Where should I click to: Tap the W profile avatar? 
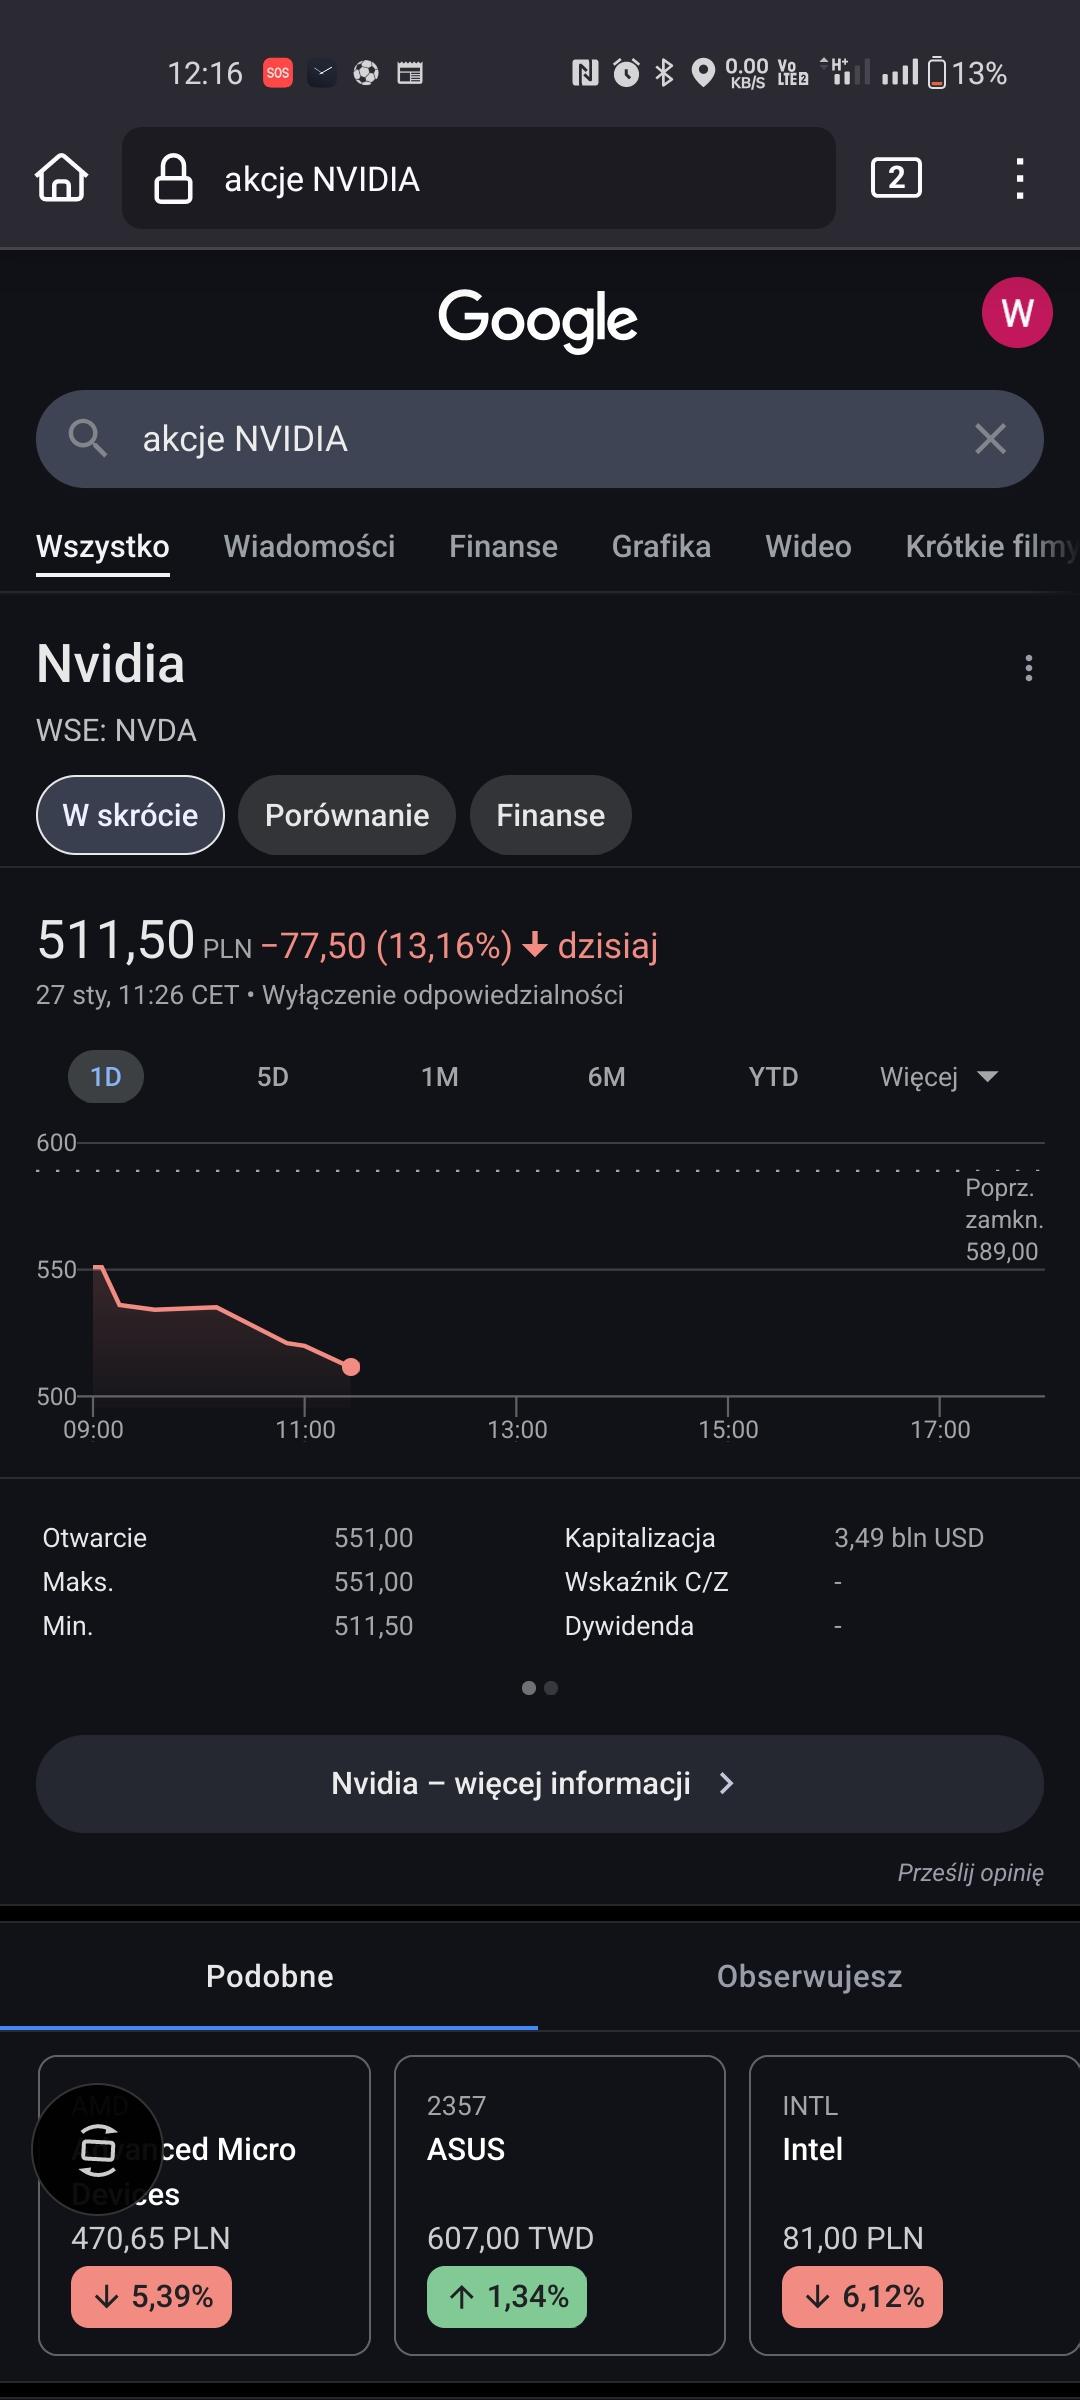[x=1016, y=313]
